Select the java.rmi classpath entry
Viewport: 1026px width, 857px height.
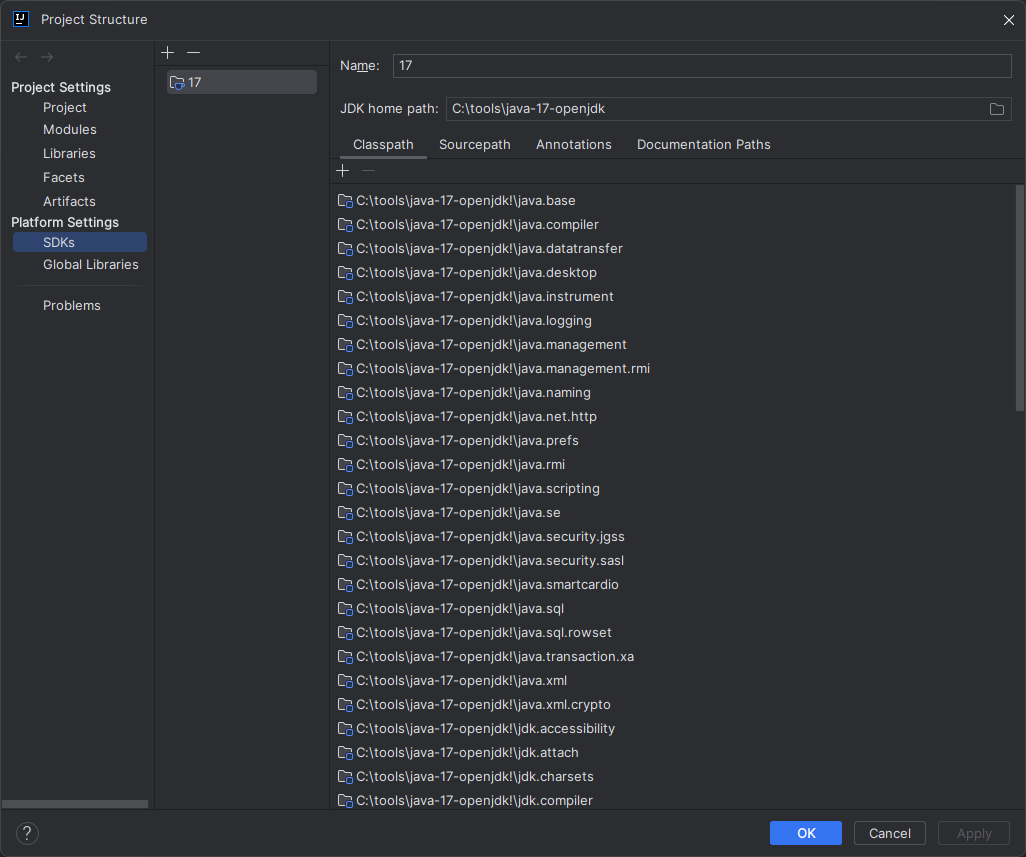(451, 464)
